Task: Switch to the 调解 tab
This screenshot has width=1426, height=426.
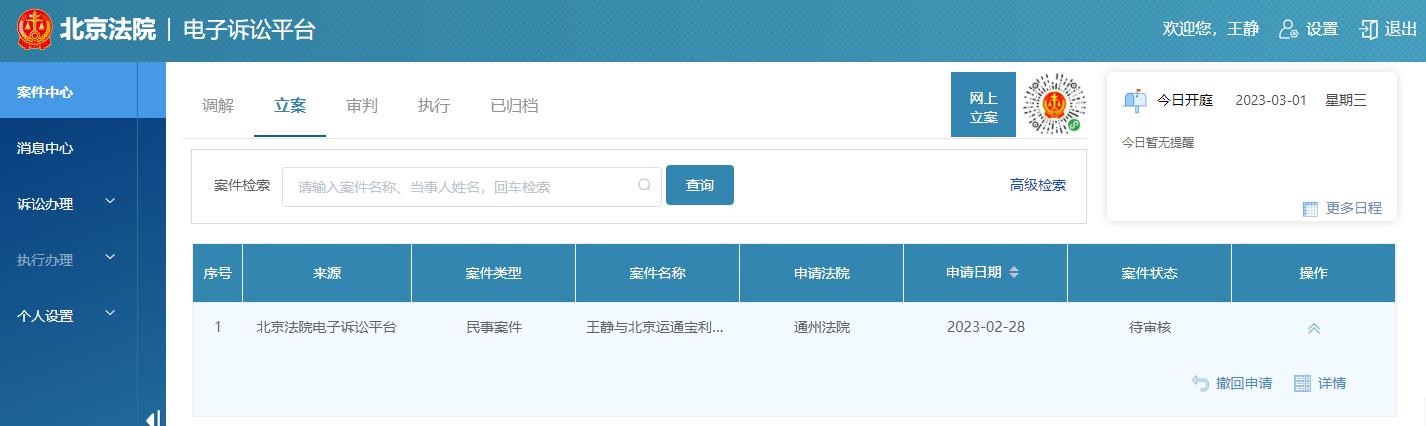Action: [218, 105]
